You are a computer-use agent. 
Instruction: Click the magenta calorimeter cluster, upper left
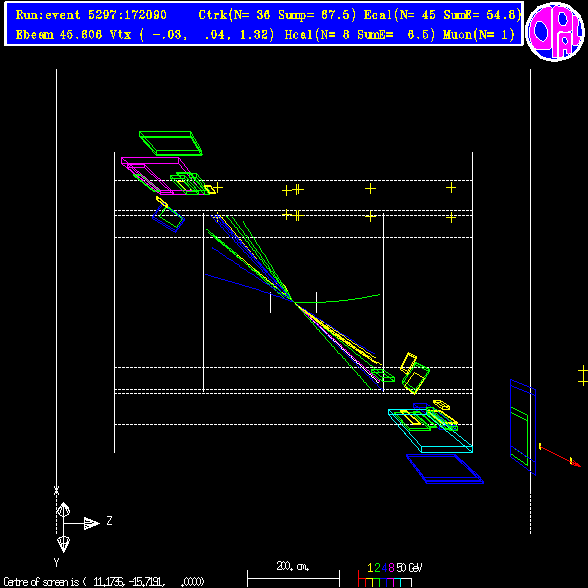tap(155, 176)
